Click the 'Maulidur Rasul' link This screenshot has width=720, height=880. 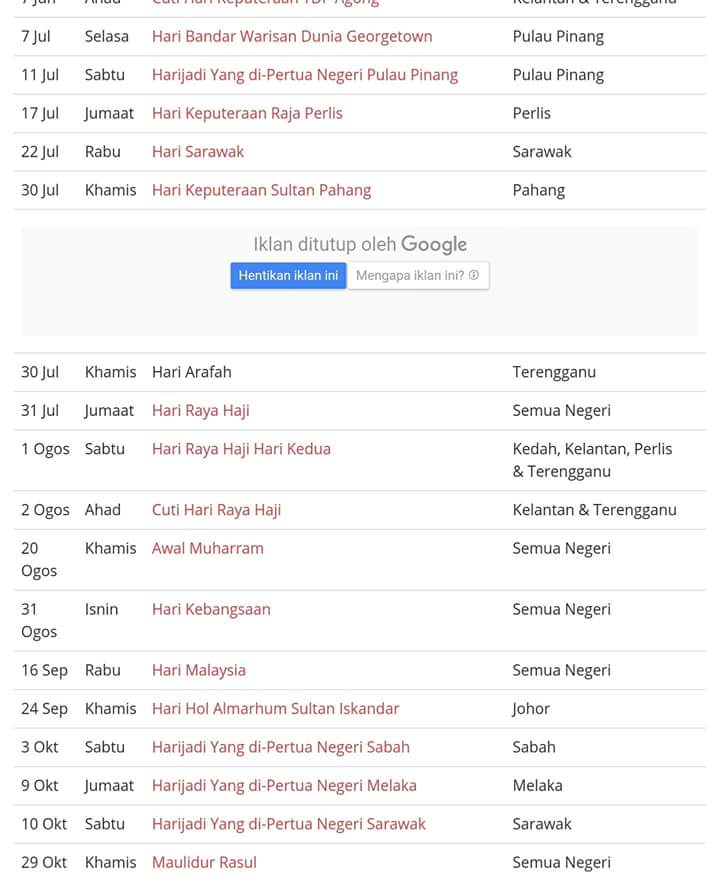pos(204,862)
